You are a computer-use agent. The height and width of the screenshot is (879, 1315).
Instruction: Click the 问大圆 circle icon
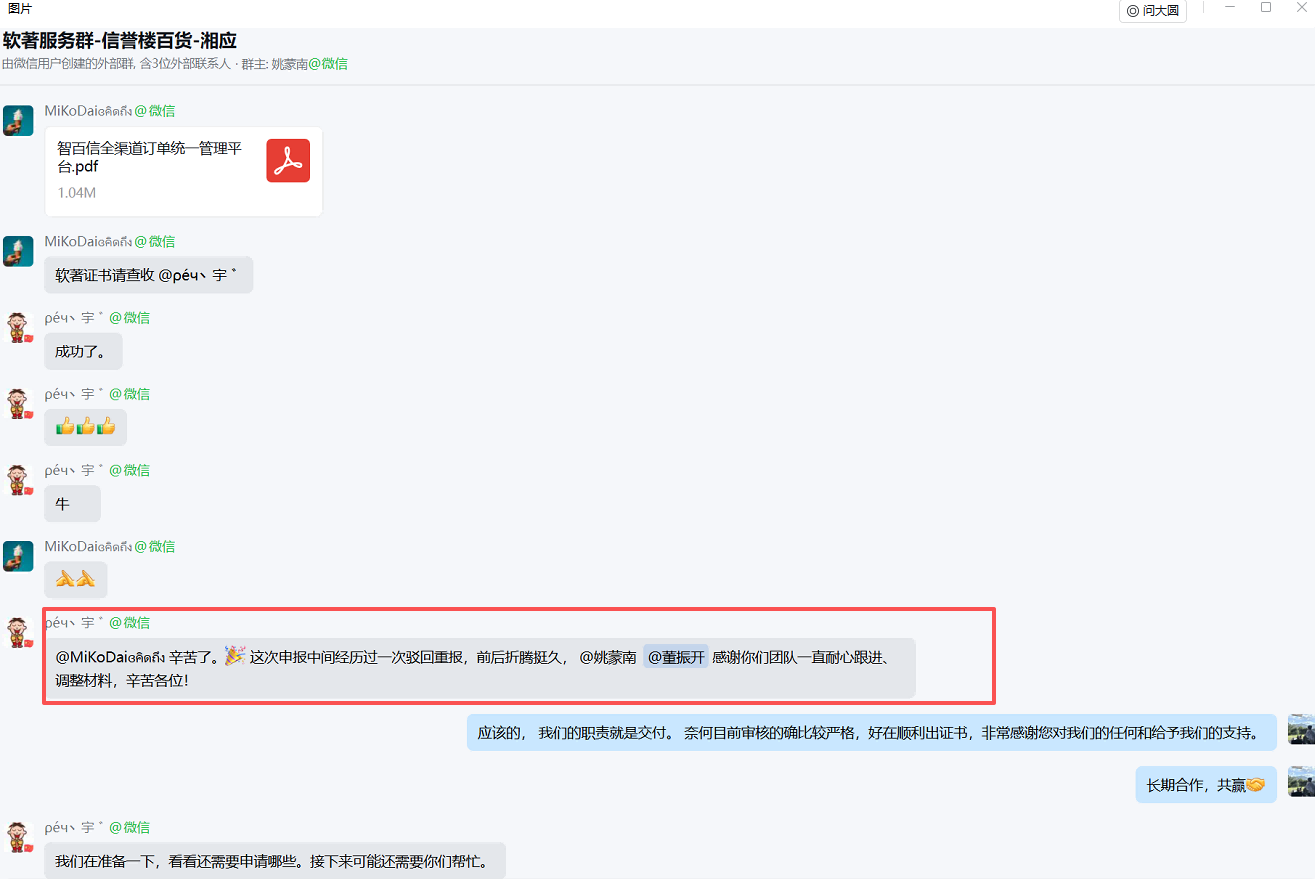coord(1133,11)
